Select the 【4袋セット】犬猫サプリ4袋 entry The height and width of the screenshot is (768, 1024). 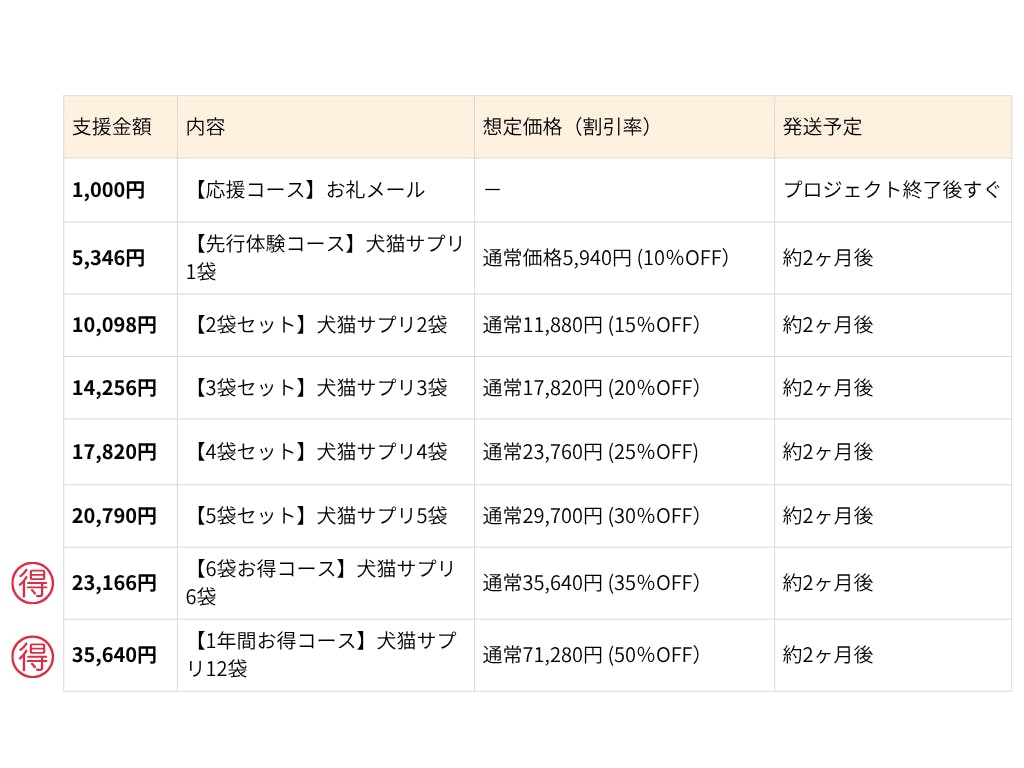(x=317, y=452)
